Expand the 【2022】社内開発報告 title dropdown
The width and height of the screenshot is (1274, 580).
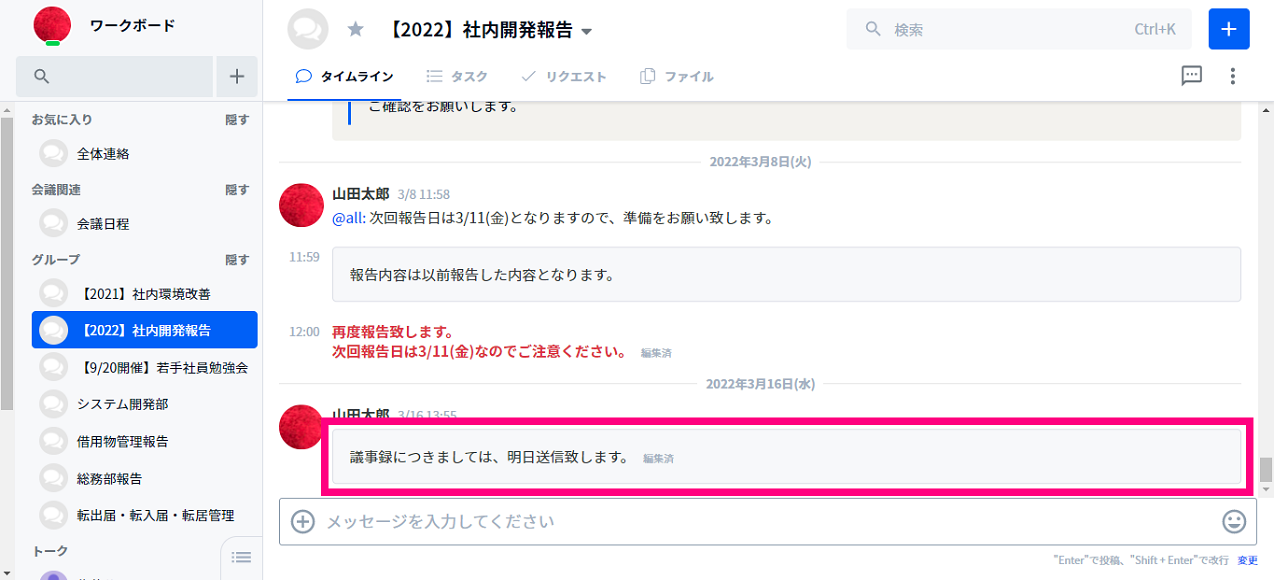click(587, 32)
